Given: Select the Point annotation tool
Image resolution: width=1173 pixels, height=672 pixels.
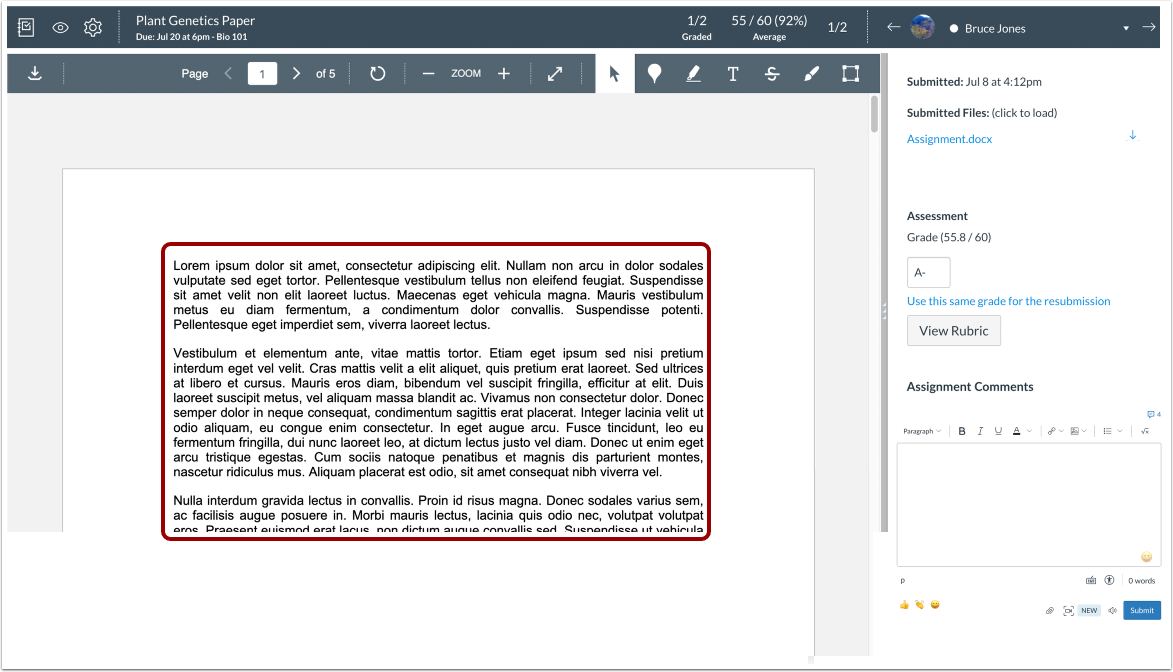Looking at the screenshot, I should click(654, 72).
